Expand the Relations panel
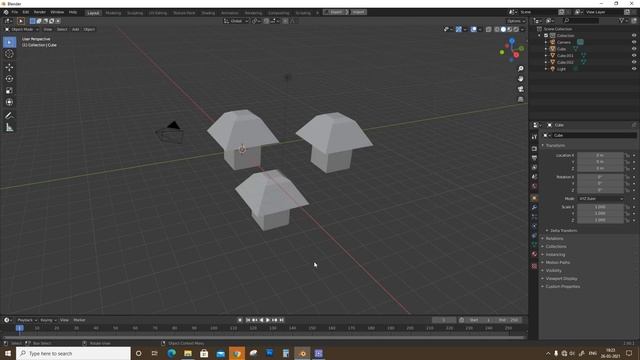Screen dimensions: 640x360 tap(554, 239)
